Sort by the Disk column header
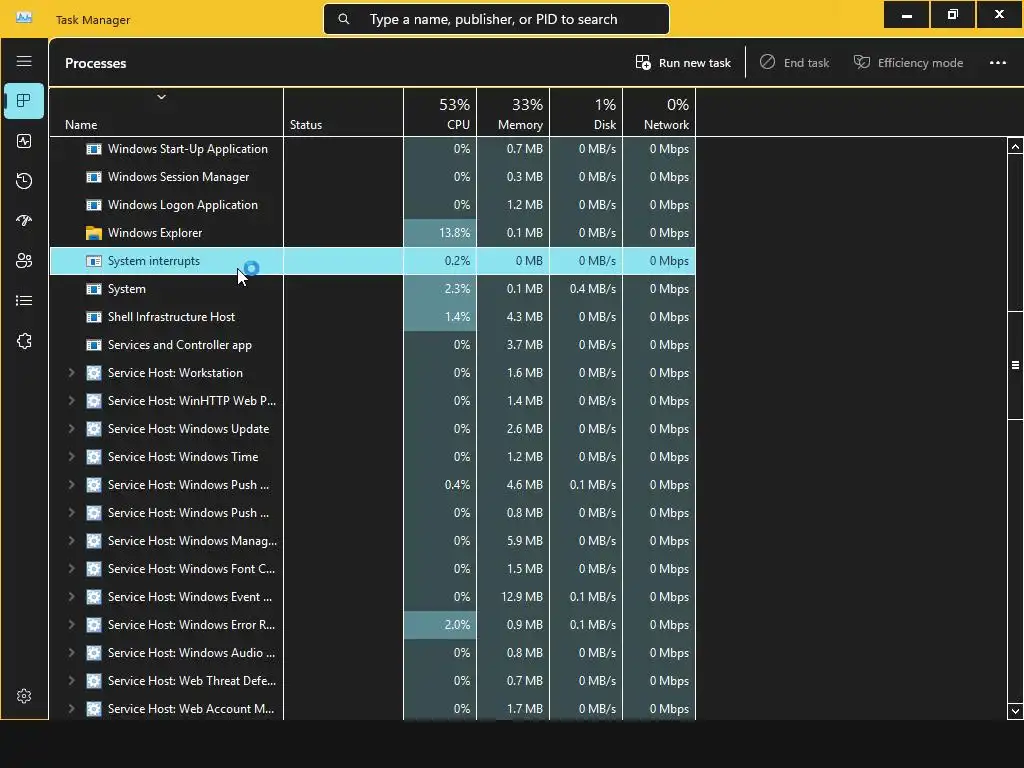 click(x=586, y=112)
